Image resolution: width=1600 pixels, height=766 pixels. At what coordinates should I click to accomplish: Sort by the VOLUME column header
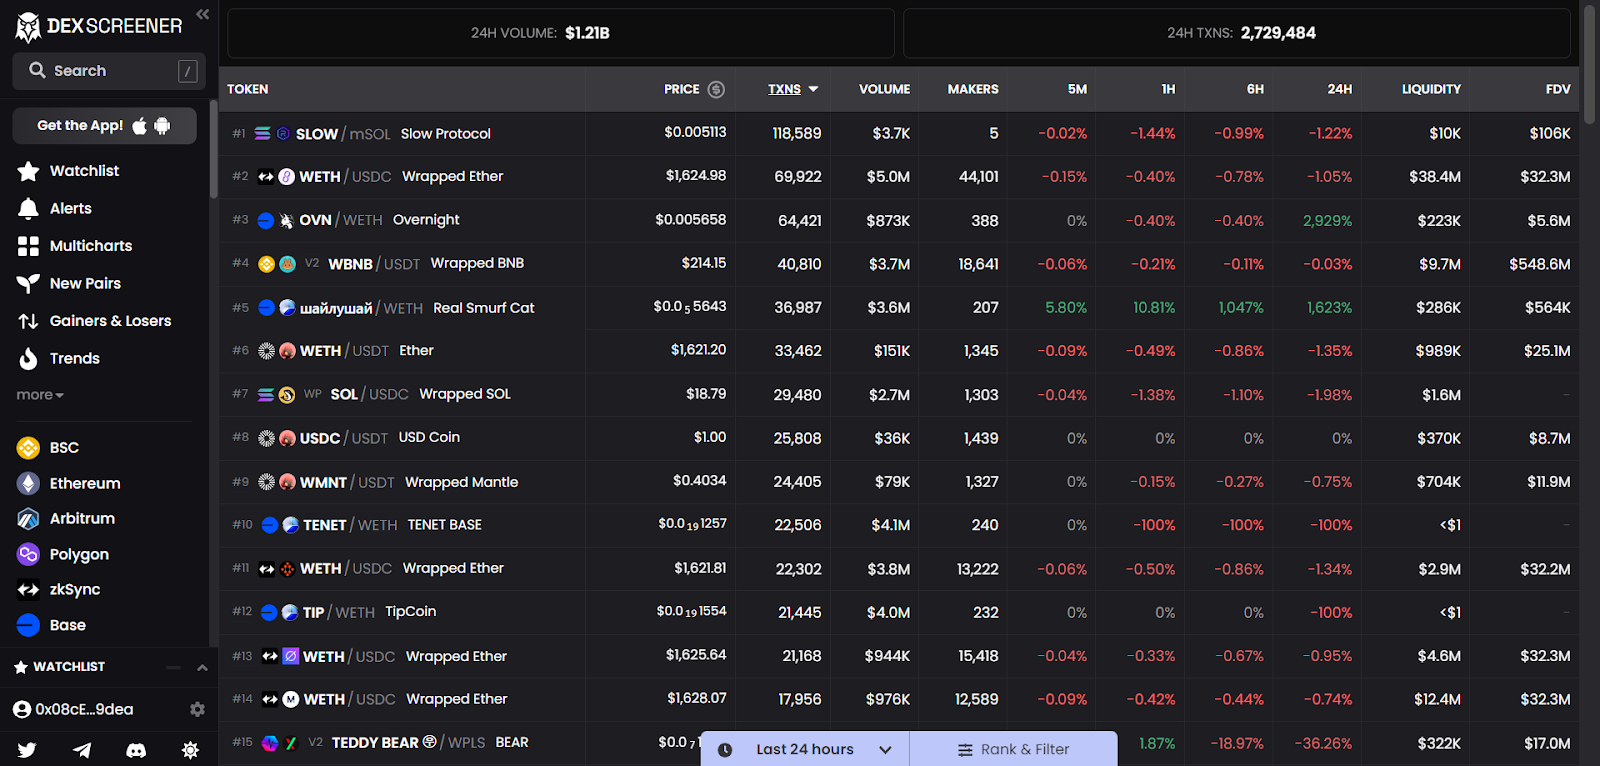pos(884,90)
